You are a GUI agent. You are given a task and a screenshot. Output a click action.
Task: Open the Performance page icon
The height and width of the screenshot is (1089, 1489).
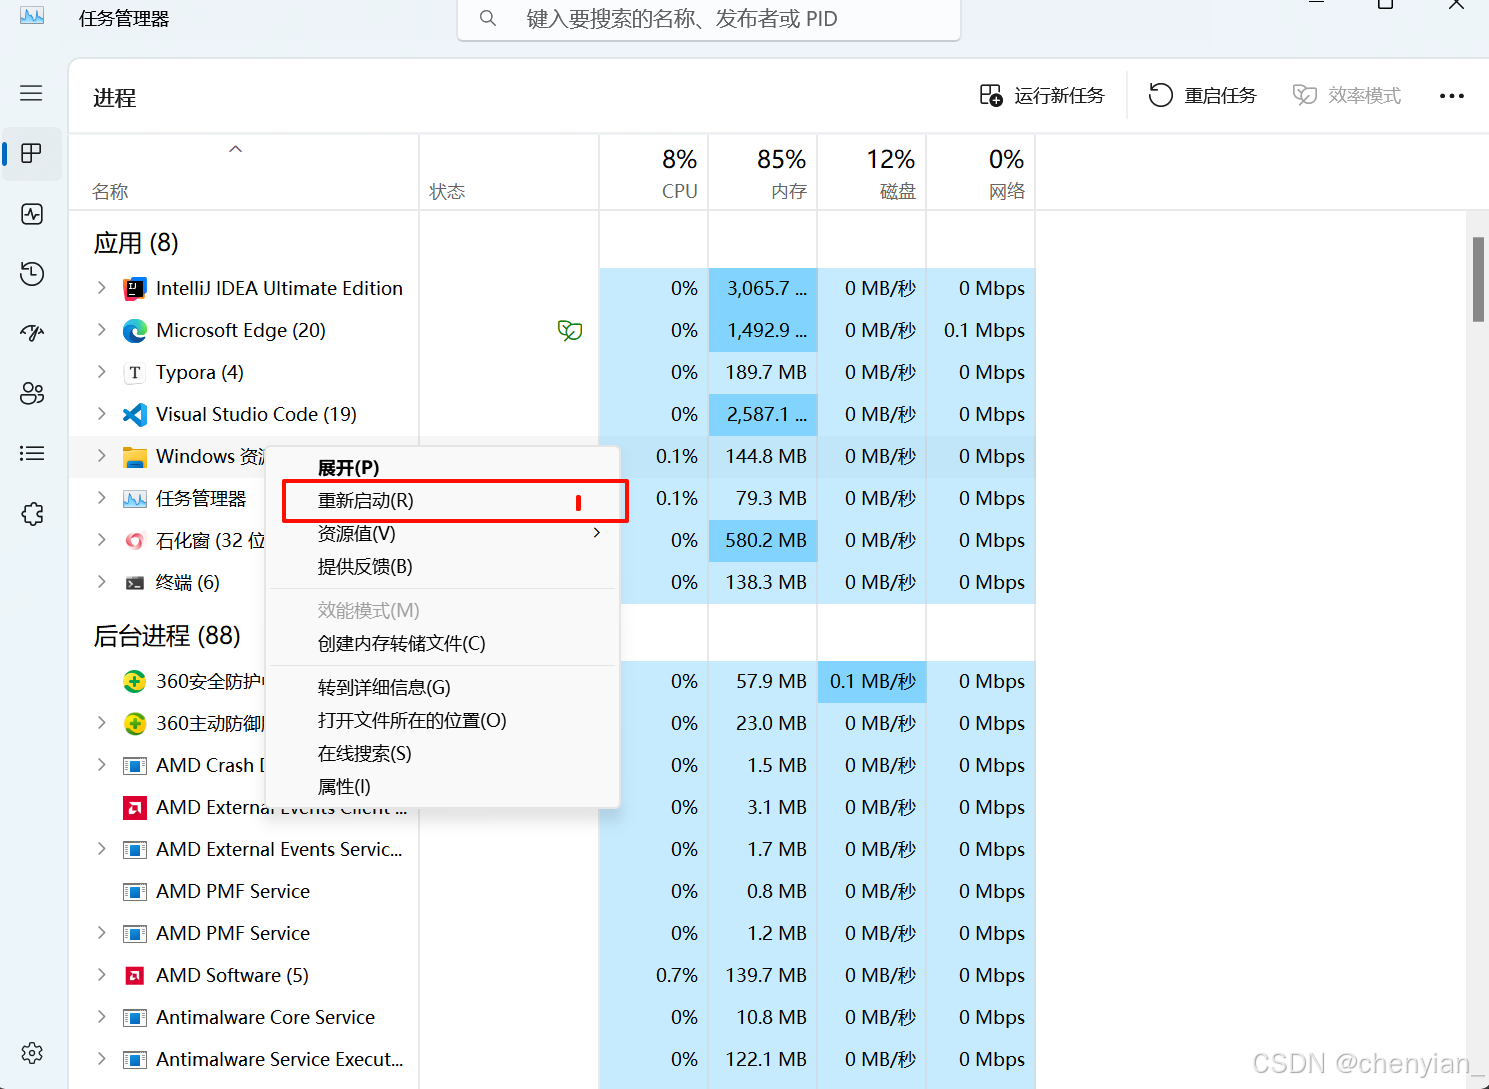click(x=32, y=214)
